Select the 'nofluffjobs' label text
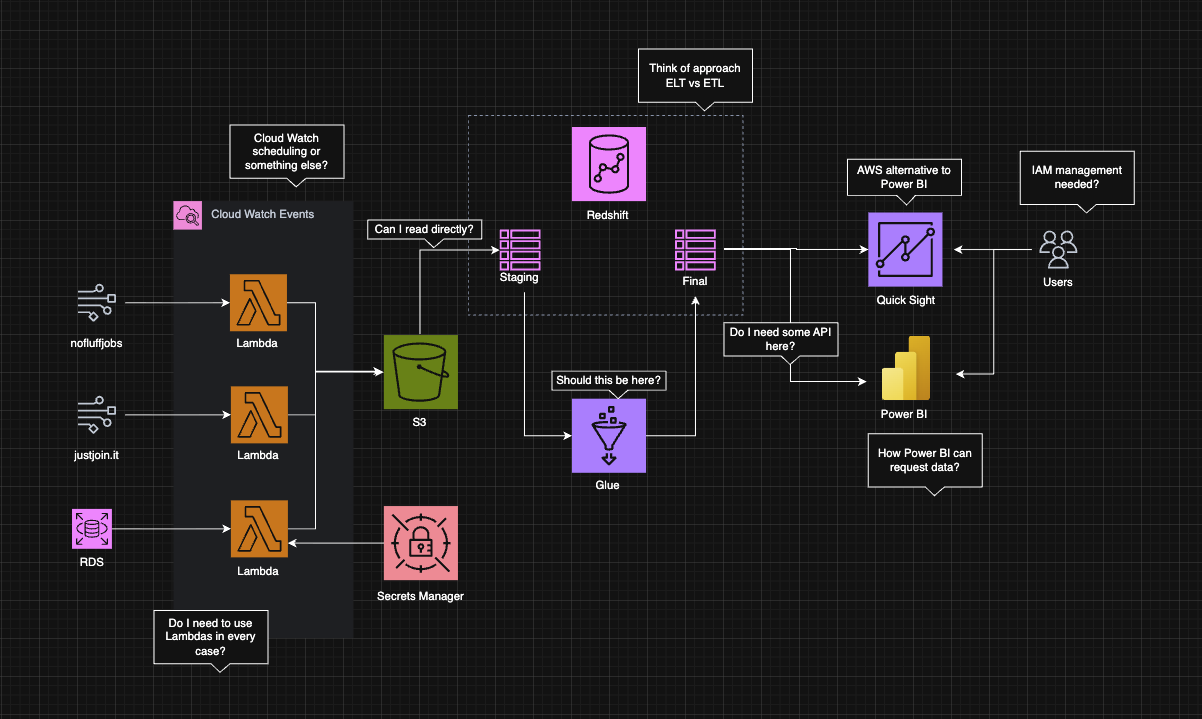 click(96, 342)
